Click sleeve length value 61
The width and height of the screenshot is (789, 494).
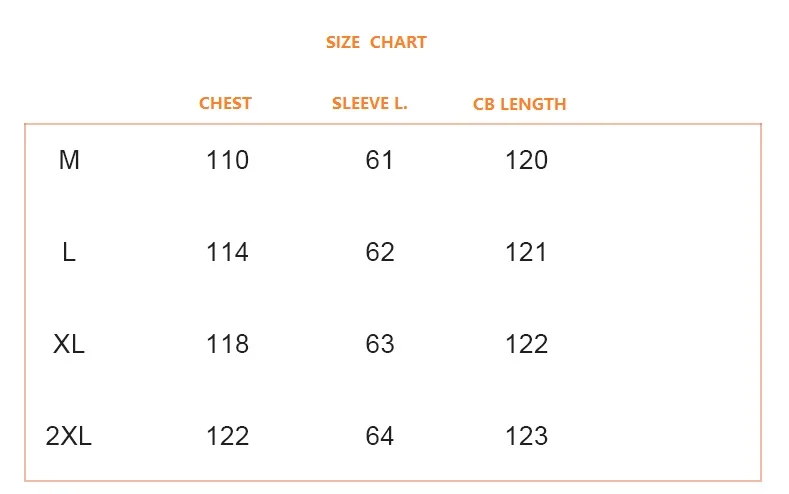coord(380,160)
